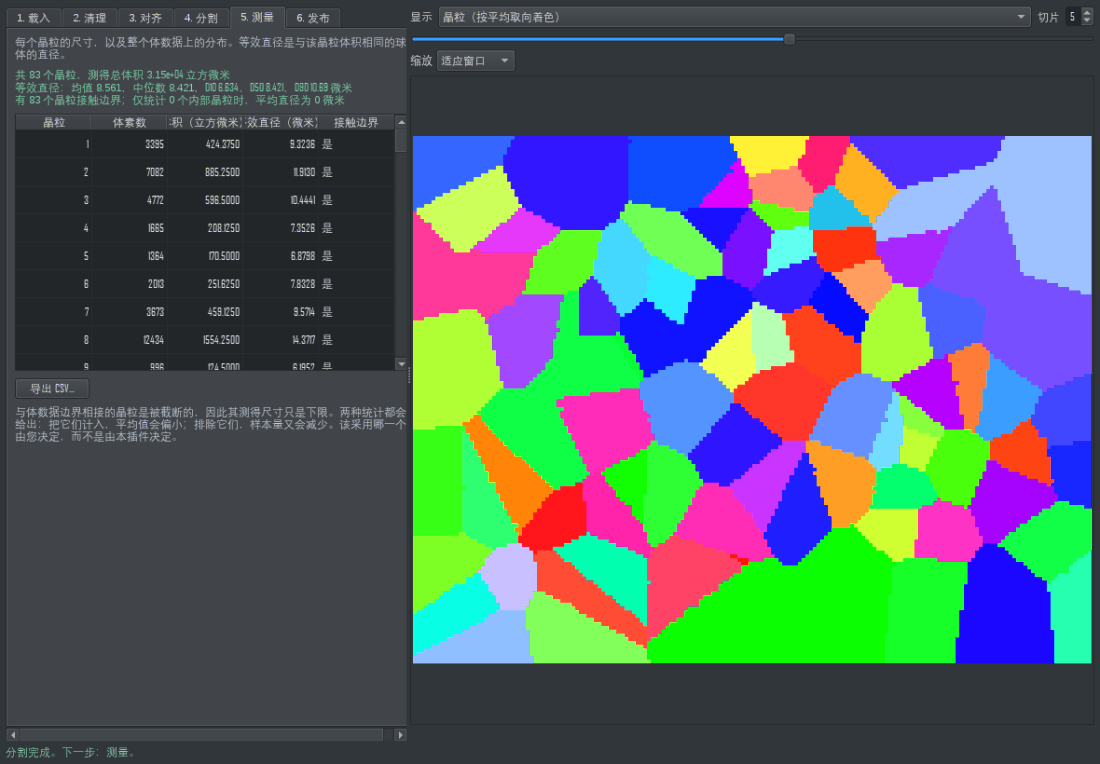Image resolution: width=1100 pixels, height=764 pixels.
Task: Increase the 切片 slice number by one
Action: (x=1087, y=13)
